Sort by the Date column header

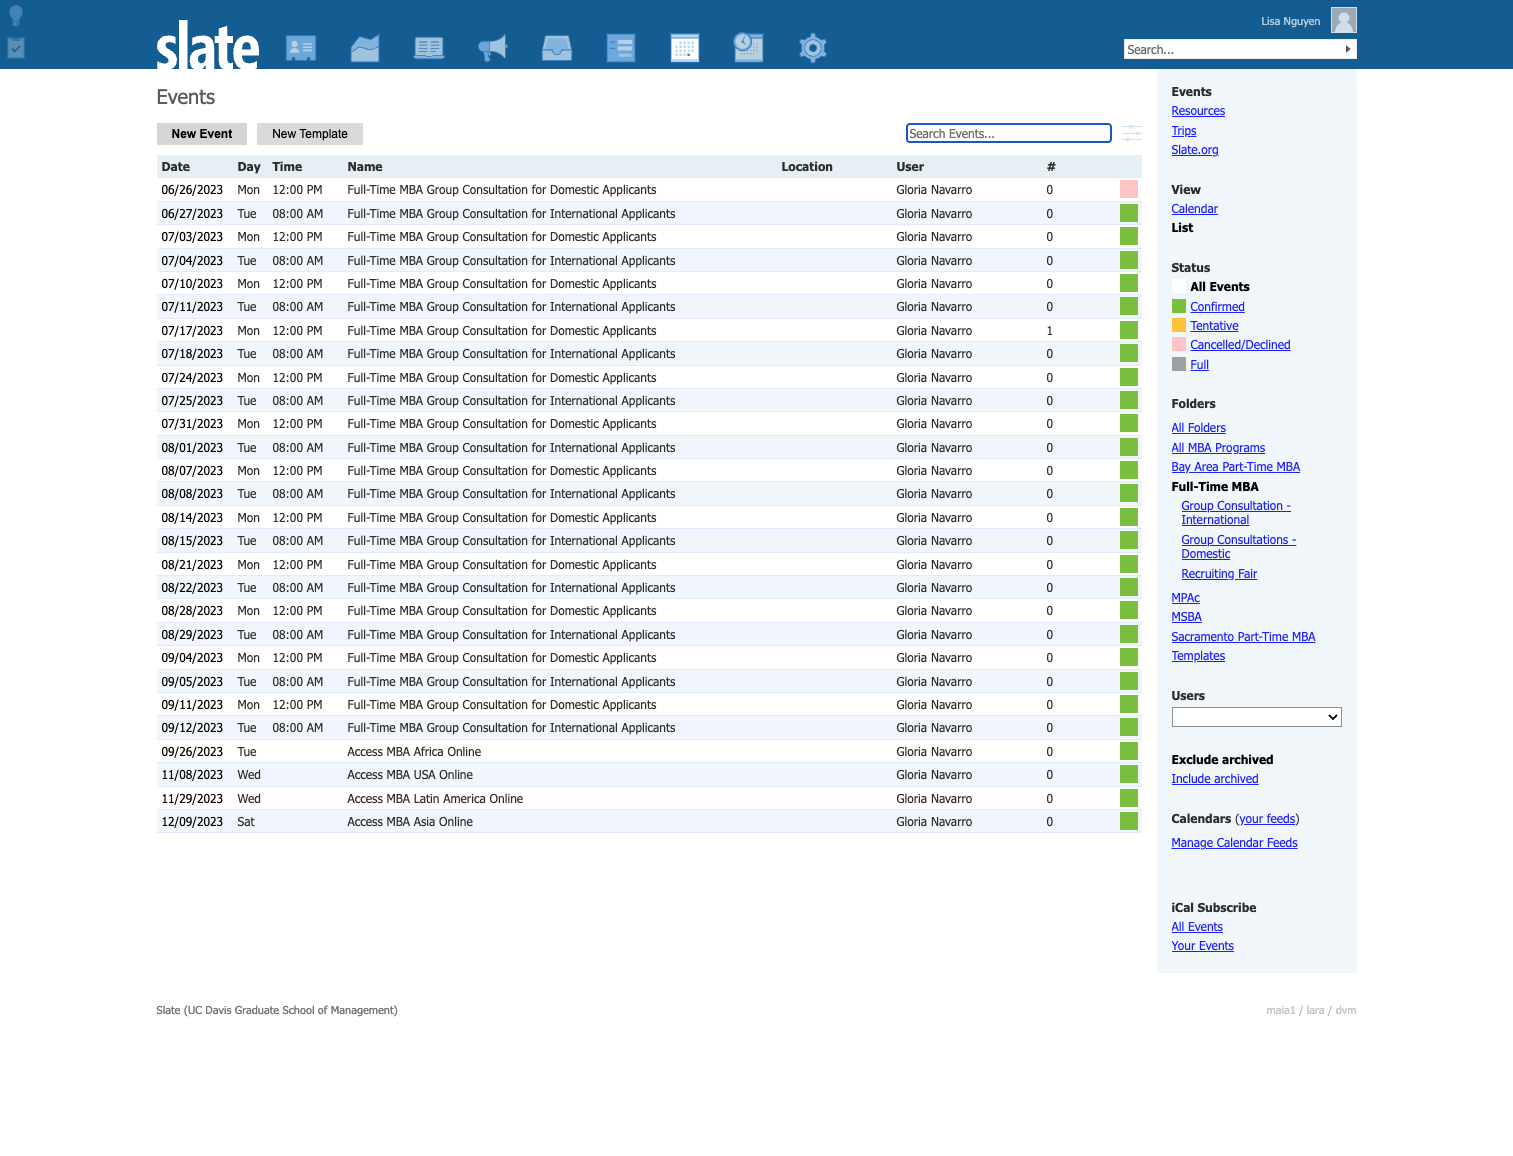(x=176, y=167)
